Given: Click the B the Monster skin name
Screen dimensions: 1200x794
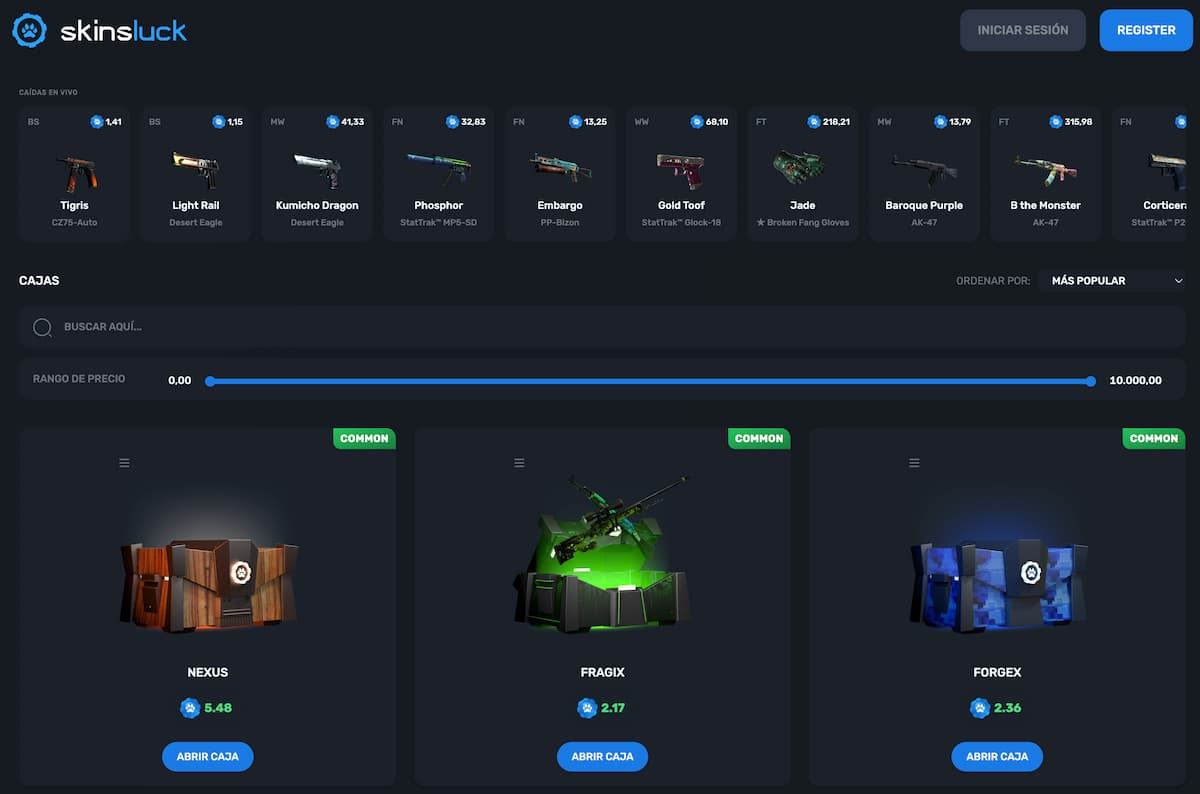Looking at the screenshot, I should [x=1045, y=206].
